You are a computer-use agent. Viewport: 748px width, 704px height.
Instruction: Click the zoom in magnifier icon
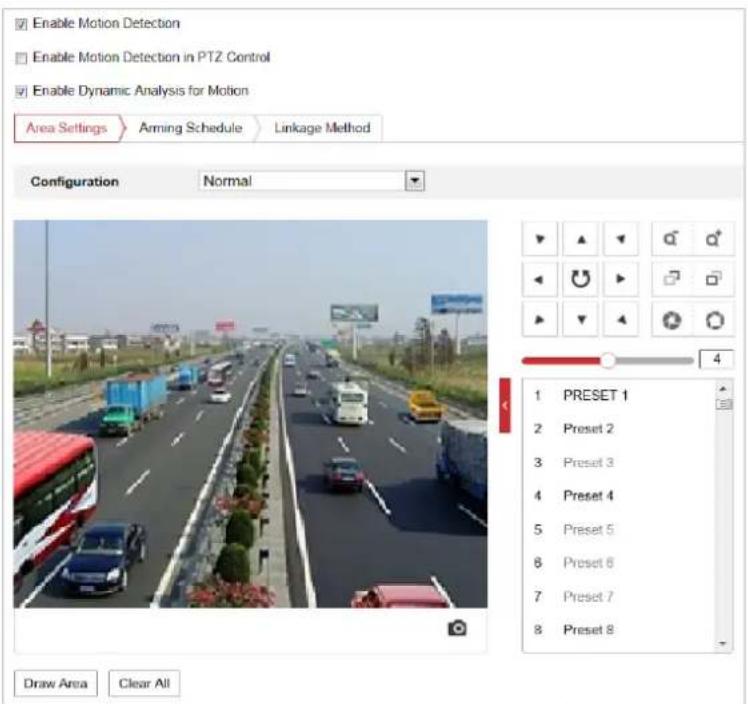[x=713, y=238]
